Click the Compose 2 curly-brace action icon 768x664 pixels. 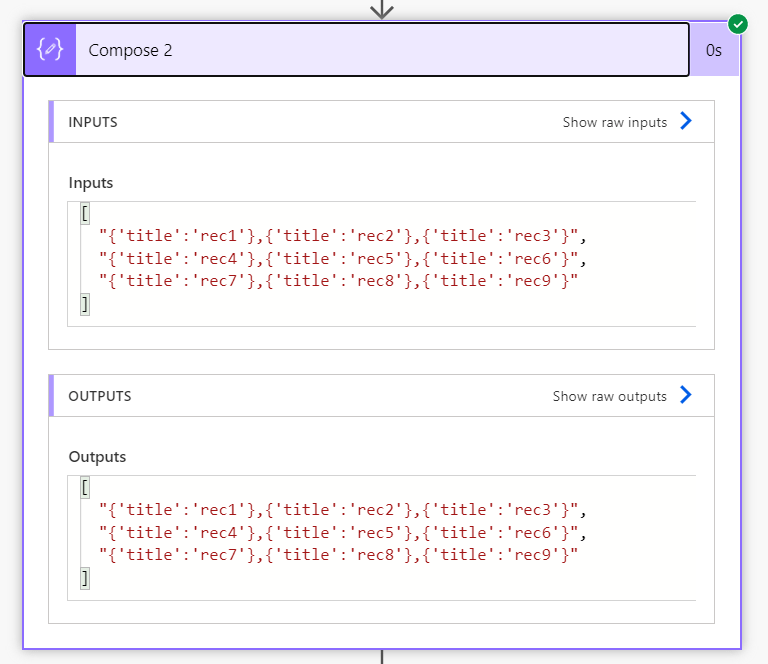pyautogui.click(x=50, y=49)
